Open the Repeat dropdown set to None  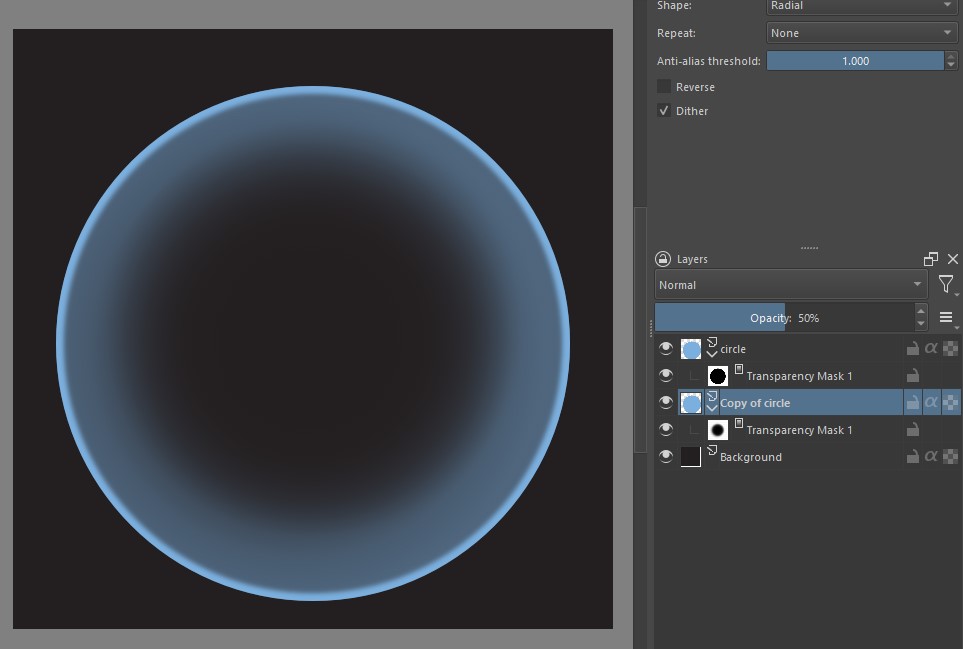click(x=861, y=33)
